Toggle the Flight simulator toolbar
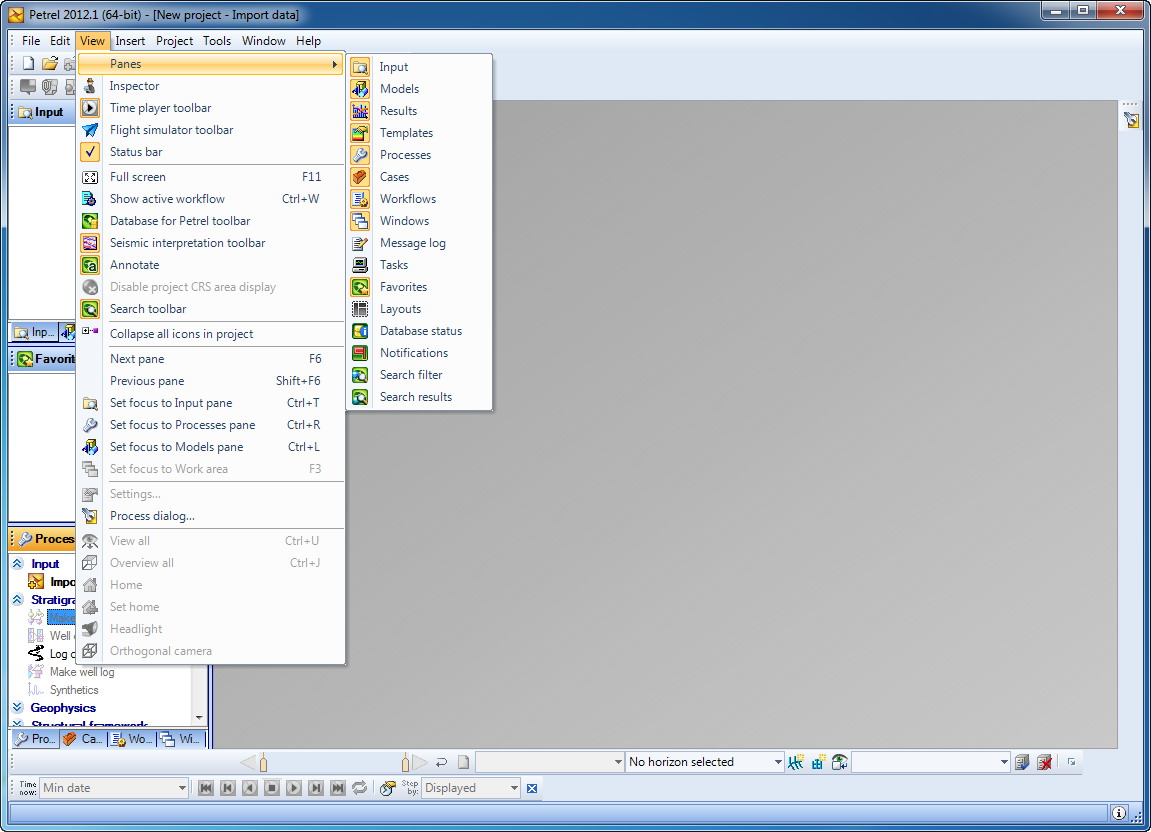The image size is (1151, 832). (211, 130)
